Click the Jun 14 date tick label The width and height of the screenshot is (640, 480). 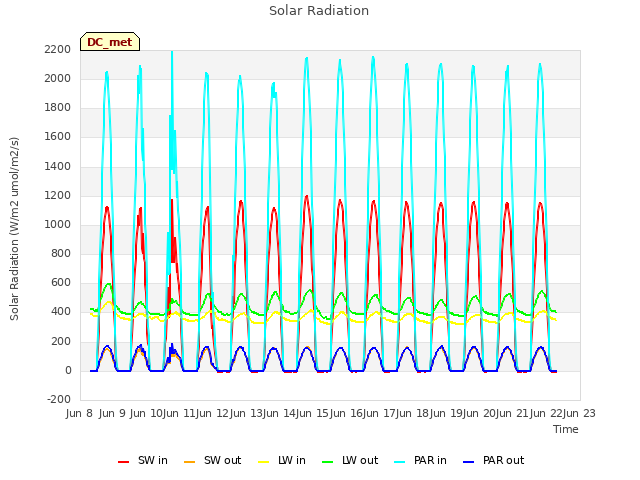click(x=278, y=413)
